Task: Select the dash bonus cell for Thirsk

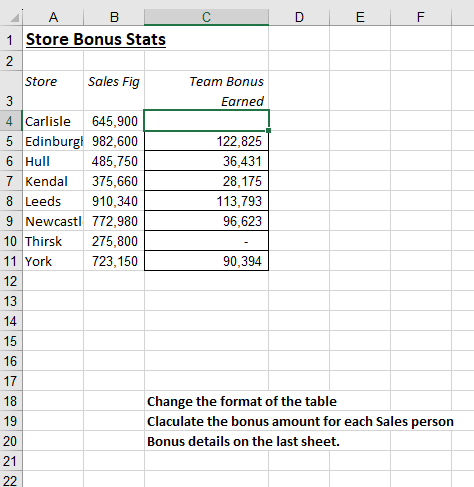Action: pyautogui.click(x=206, y=241)
